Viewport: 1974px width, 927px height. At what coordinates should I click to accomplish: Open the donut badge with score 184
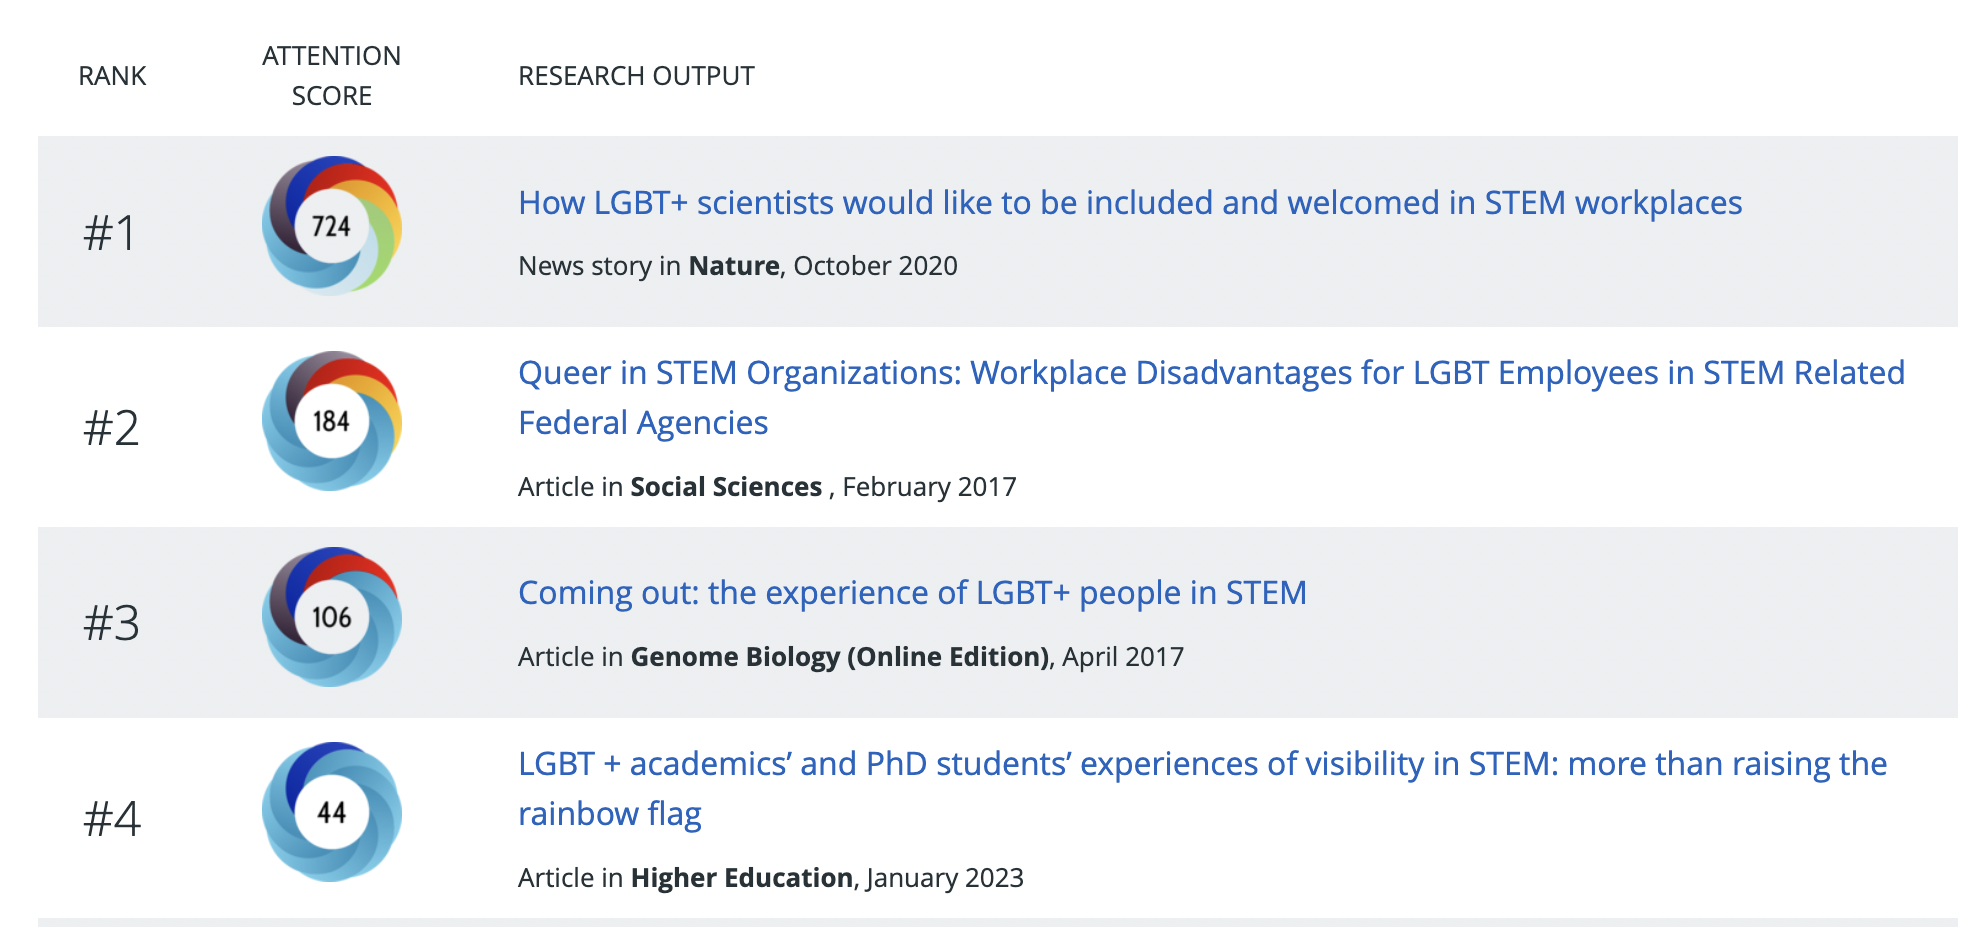331,422
